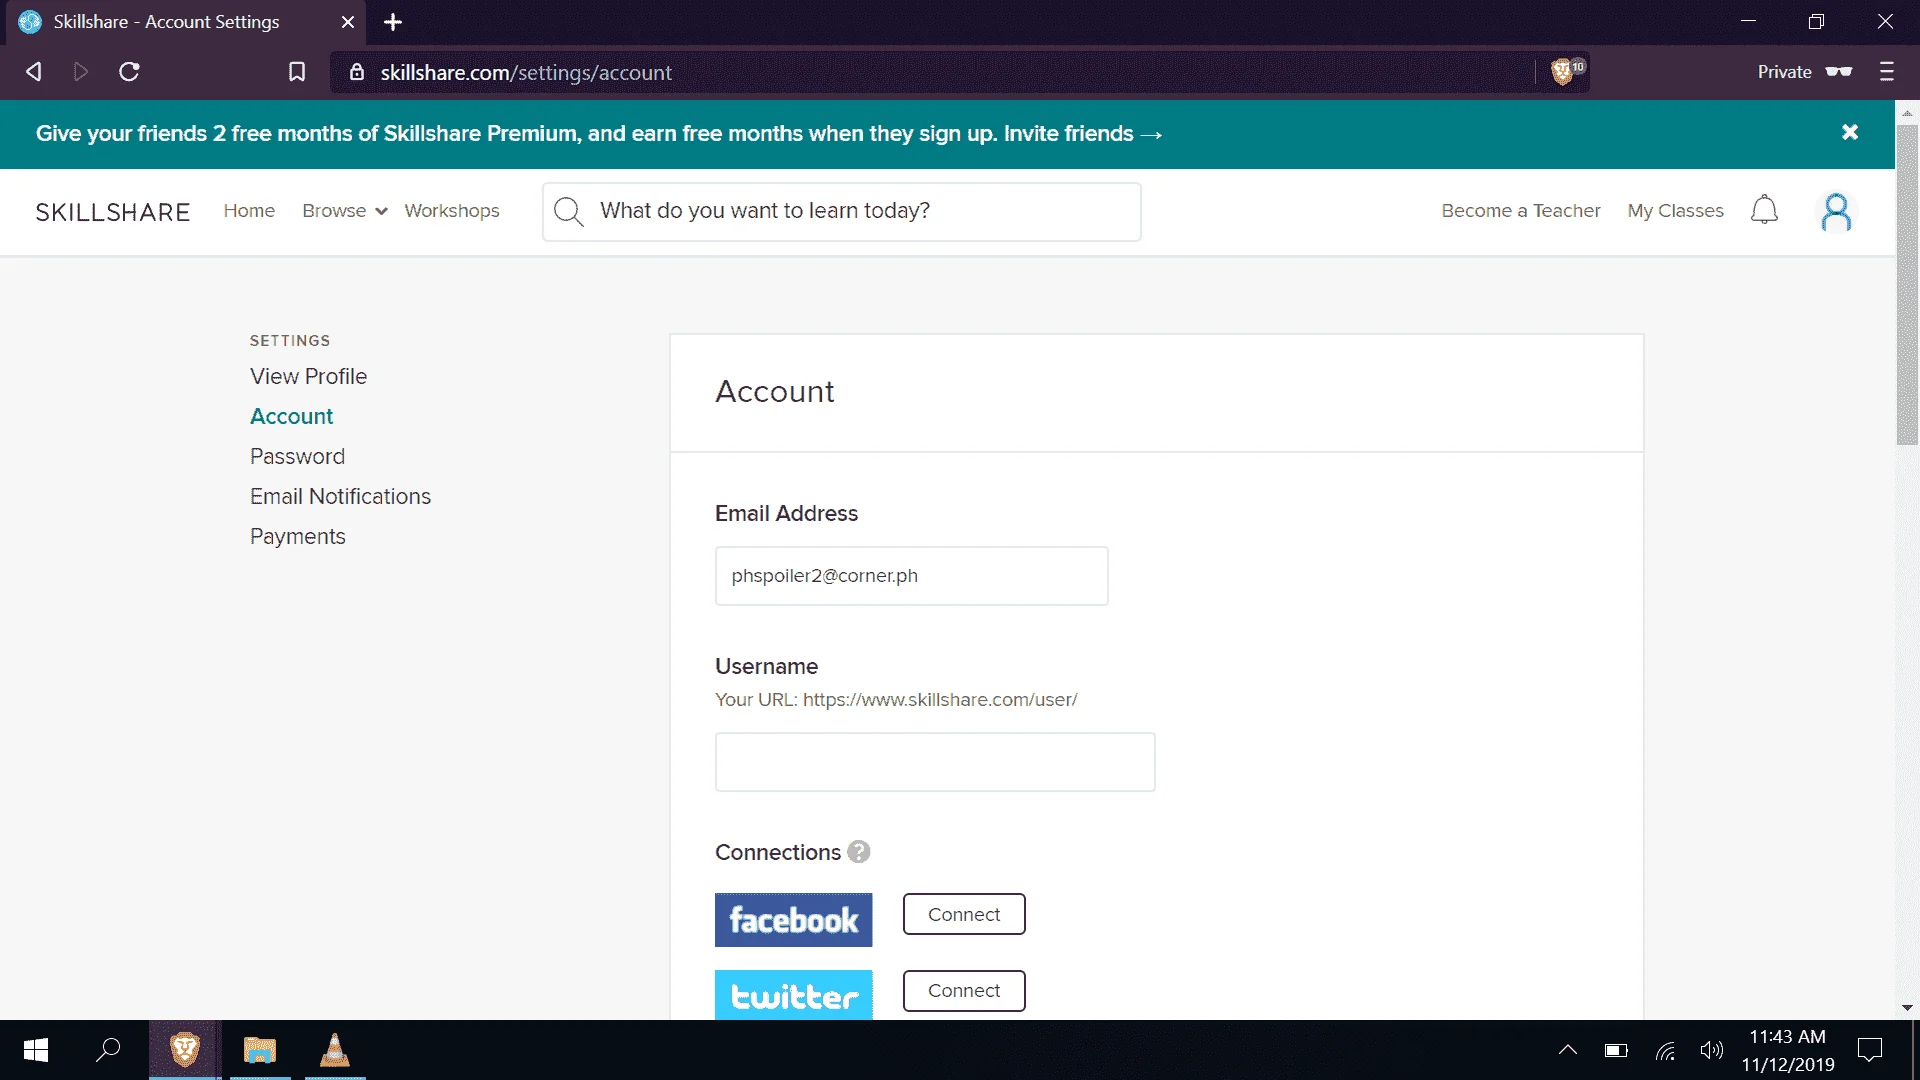Expand the Browse dropdown menu
Screen dimensions: 1920x1080
pyautogui.click(x=344, y=211)
